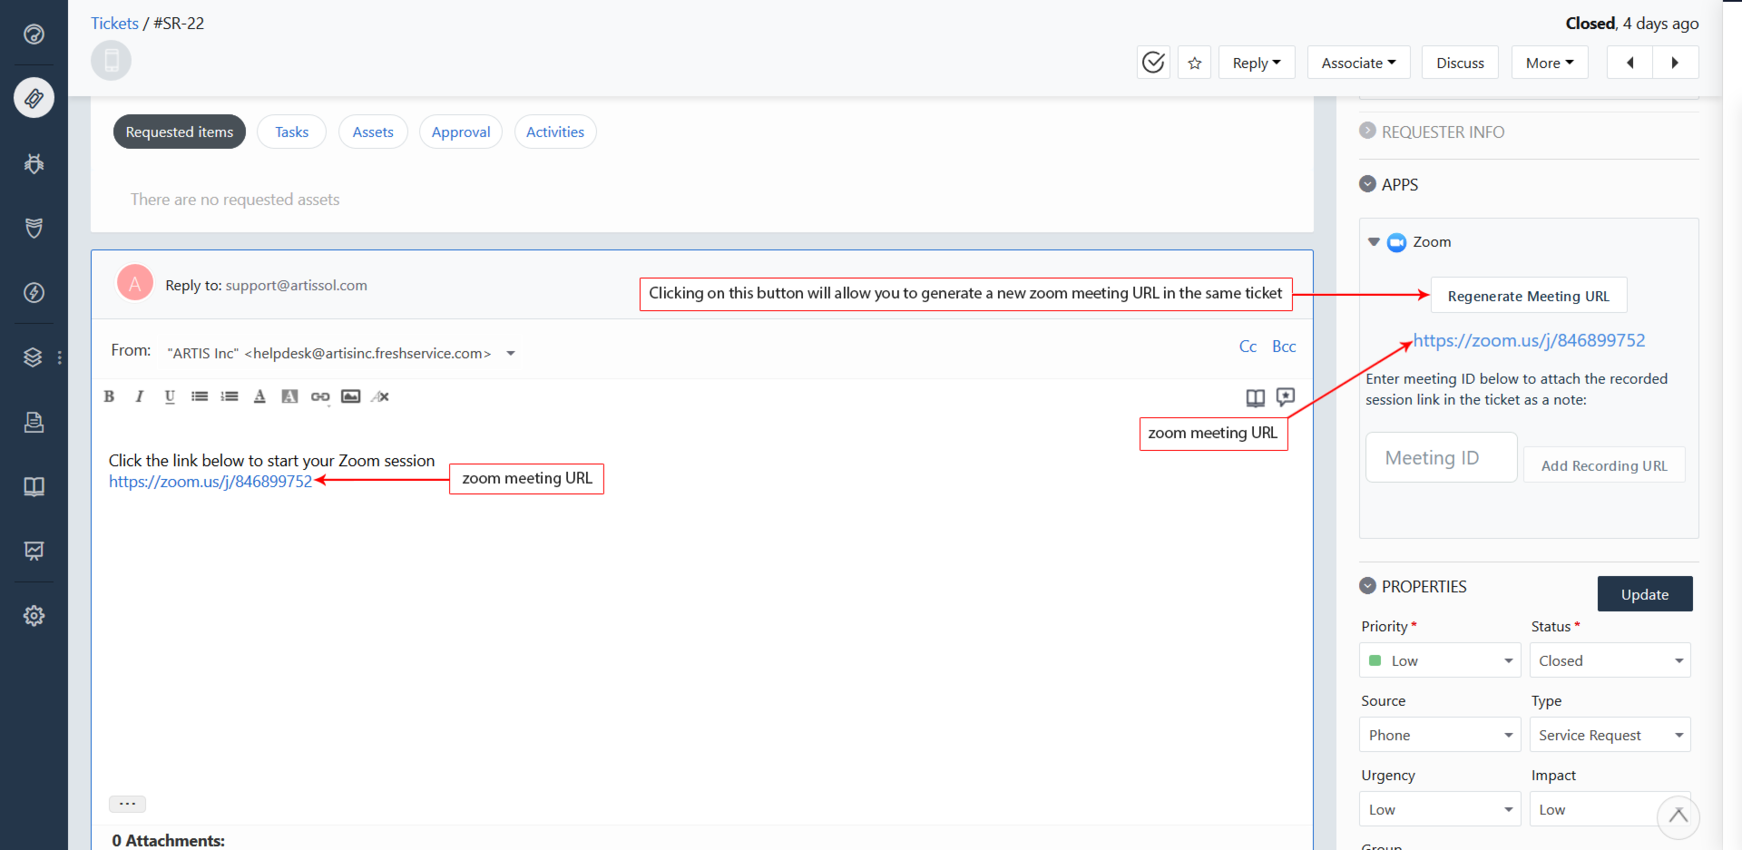Viewport: 1742px width, 850px height.
Task: Click the Discuss button
Action: pos(1460,62)
